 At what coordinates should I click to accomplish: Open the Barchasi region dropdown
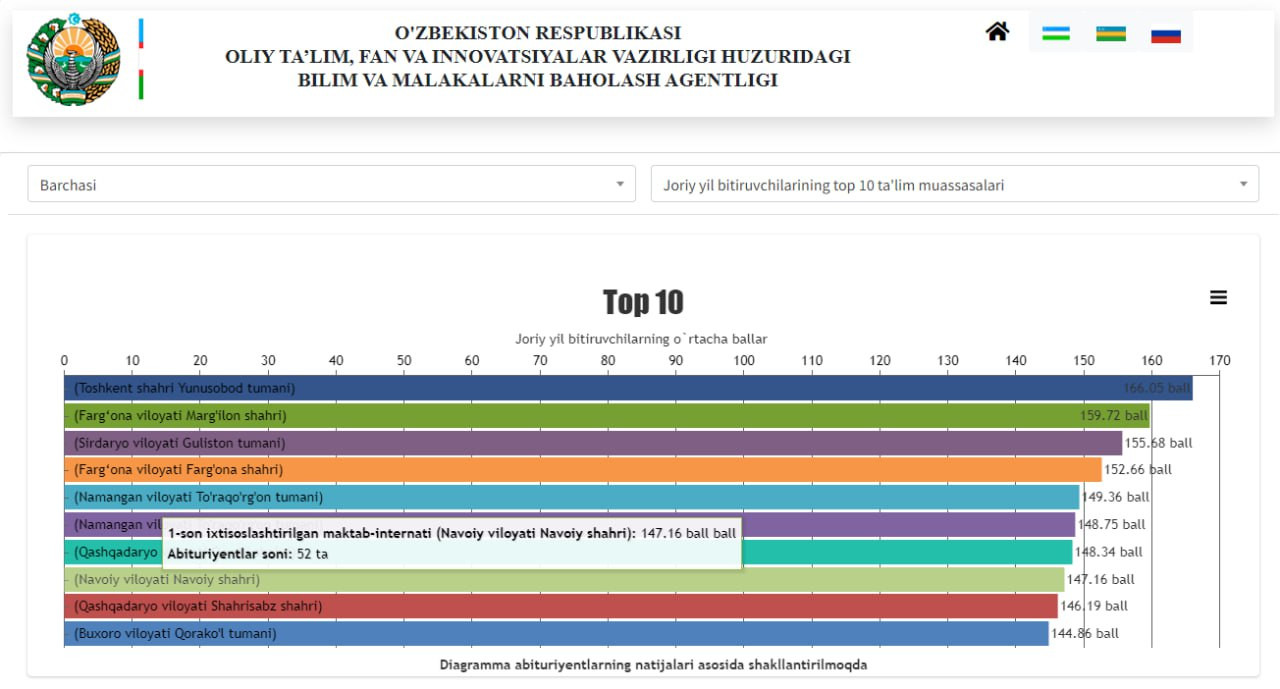330,185
